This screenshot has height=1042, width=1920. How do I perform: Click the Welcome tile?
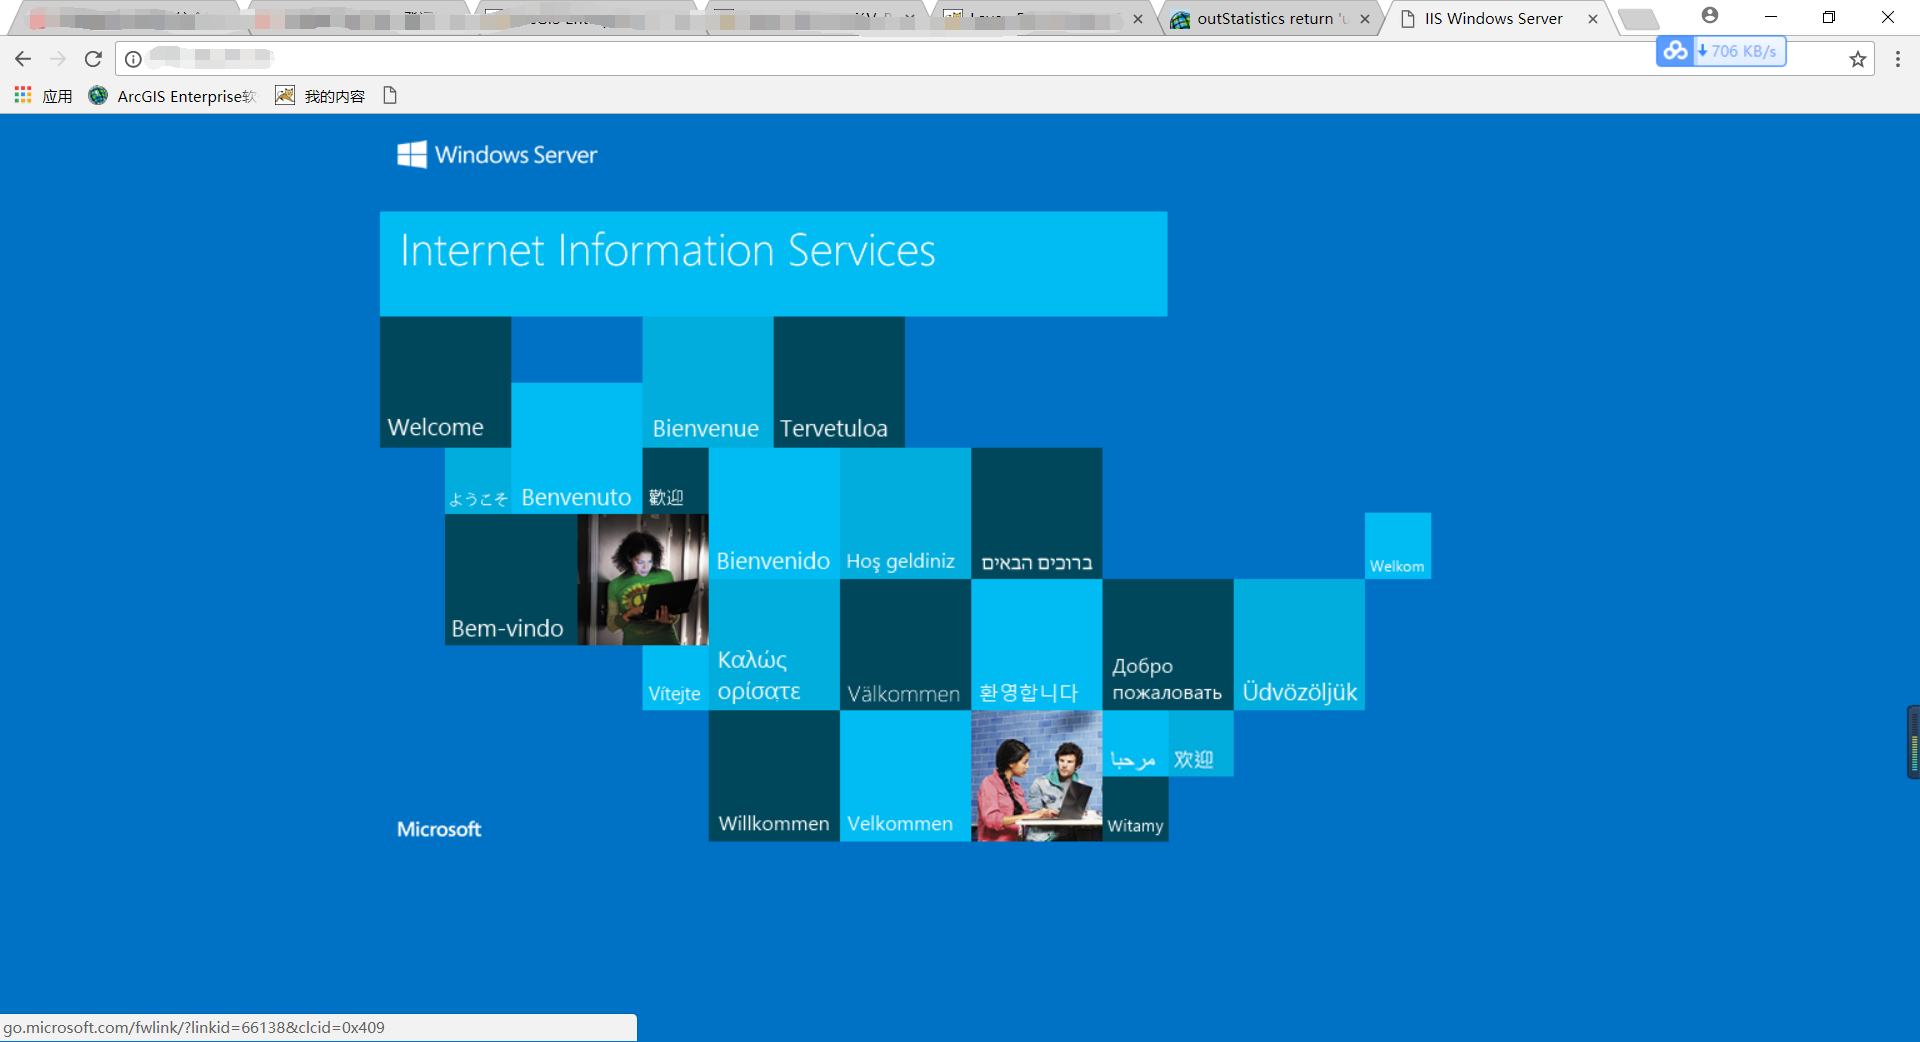point(445,382)
